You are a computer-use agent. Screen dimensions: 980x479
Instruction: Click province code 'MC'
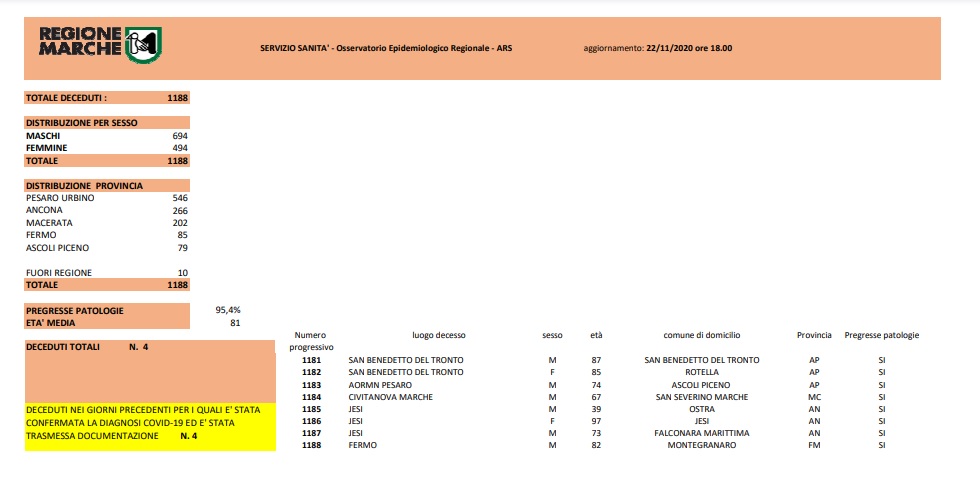click(x=814, y=396)
